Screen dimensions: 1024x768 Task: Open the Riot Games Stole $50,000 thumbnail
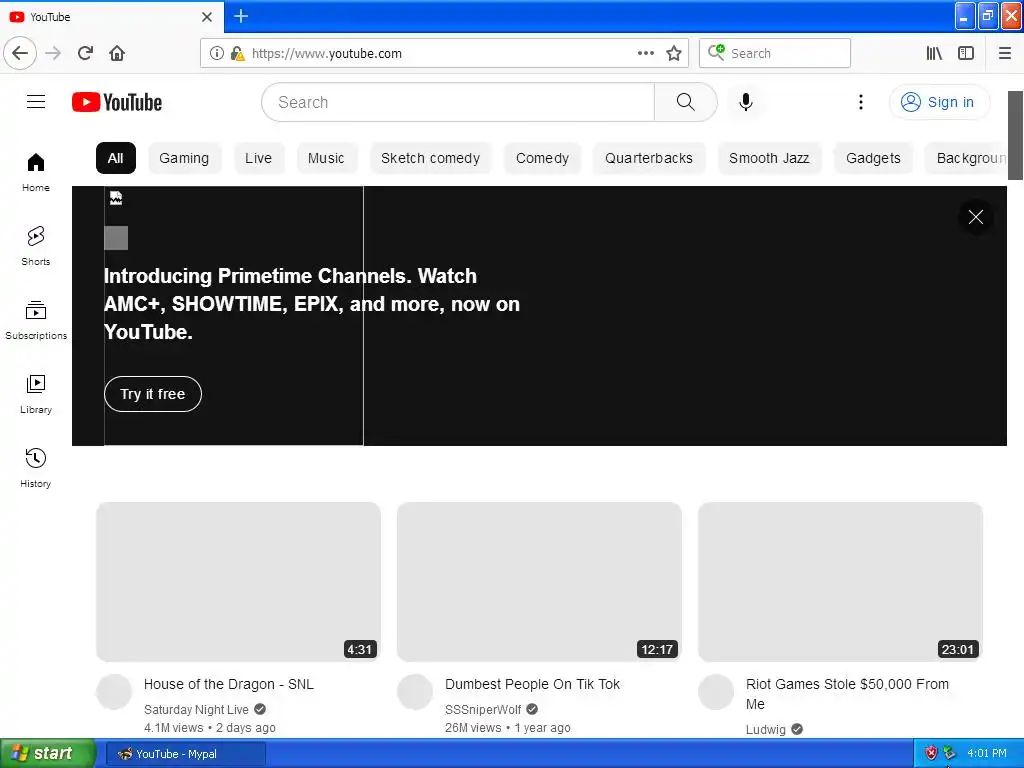(840, 582)
